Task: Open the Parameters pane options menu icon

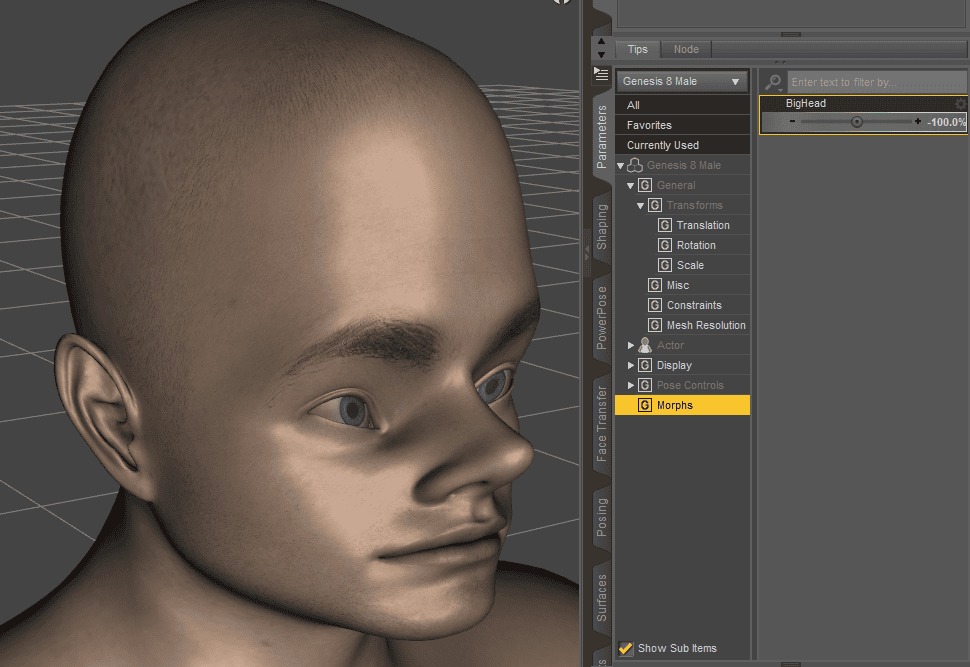Action: (601, 73)
